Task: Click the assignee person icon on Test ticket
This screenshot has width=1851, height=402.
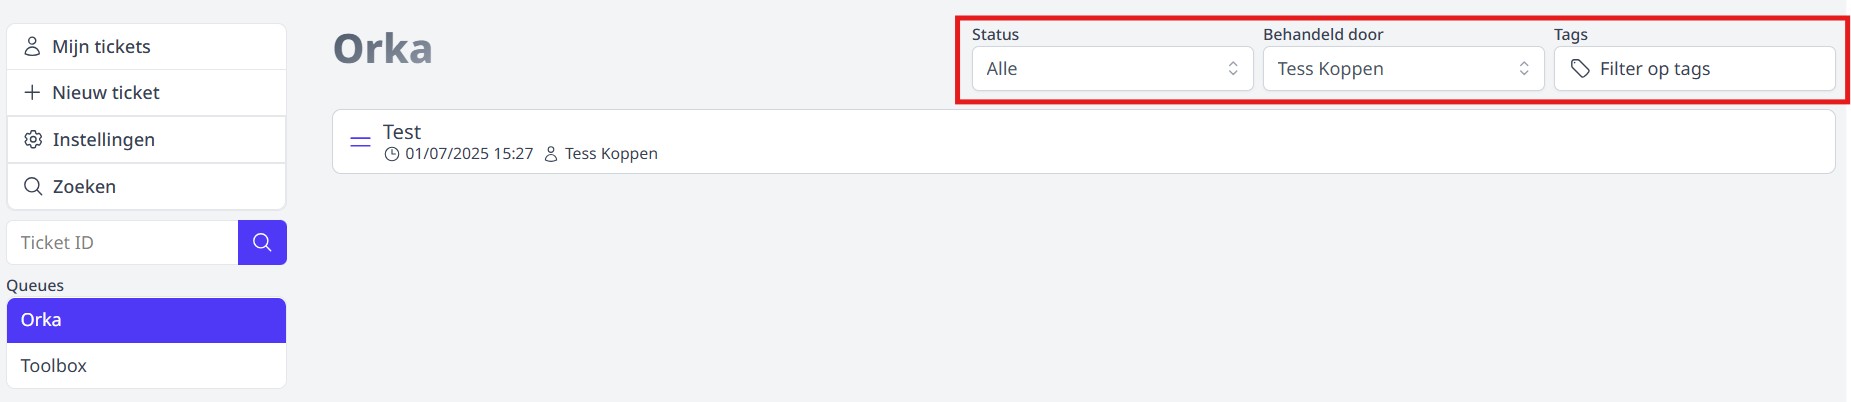Action: point(551,154)
